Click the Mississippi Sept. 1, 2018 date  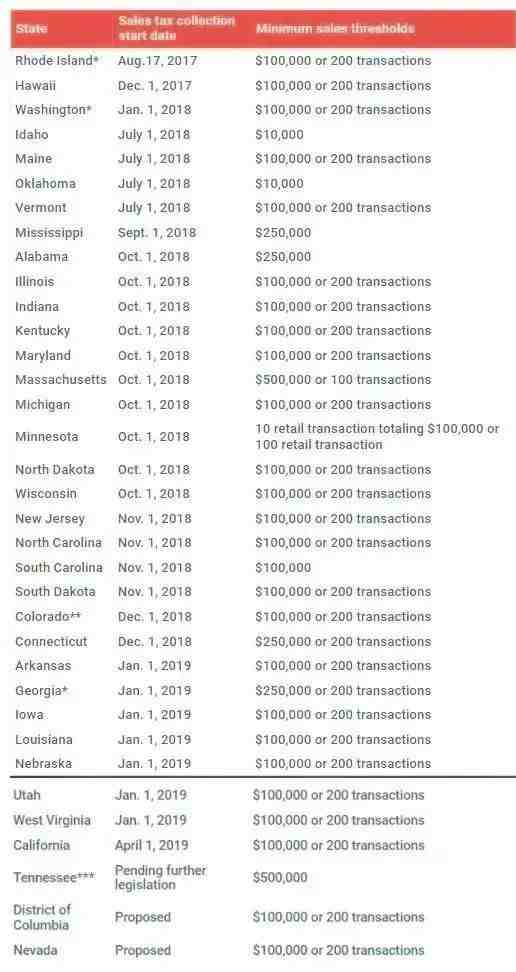[157, 233]
